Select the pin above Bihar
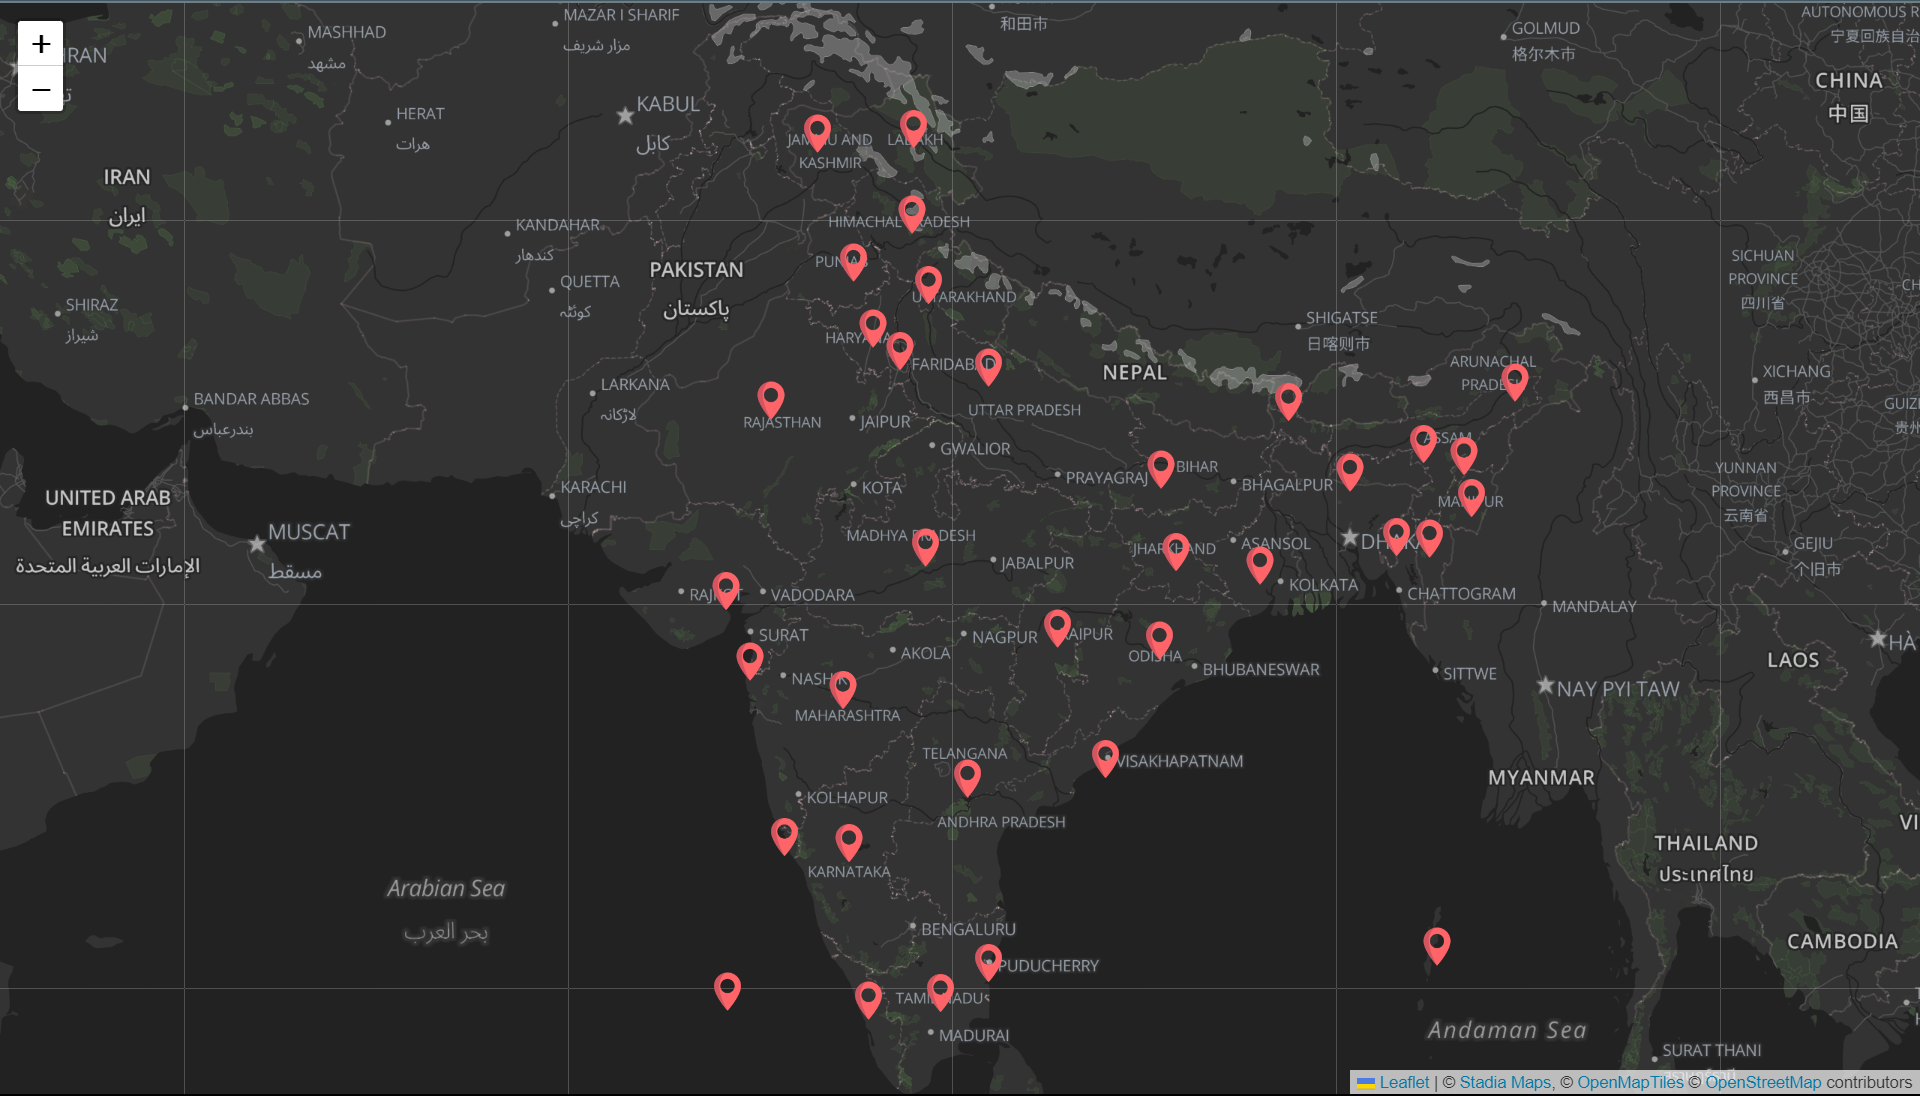Image resolution: width=1920 pixels, height=1096 pixels. (1161, 467)
